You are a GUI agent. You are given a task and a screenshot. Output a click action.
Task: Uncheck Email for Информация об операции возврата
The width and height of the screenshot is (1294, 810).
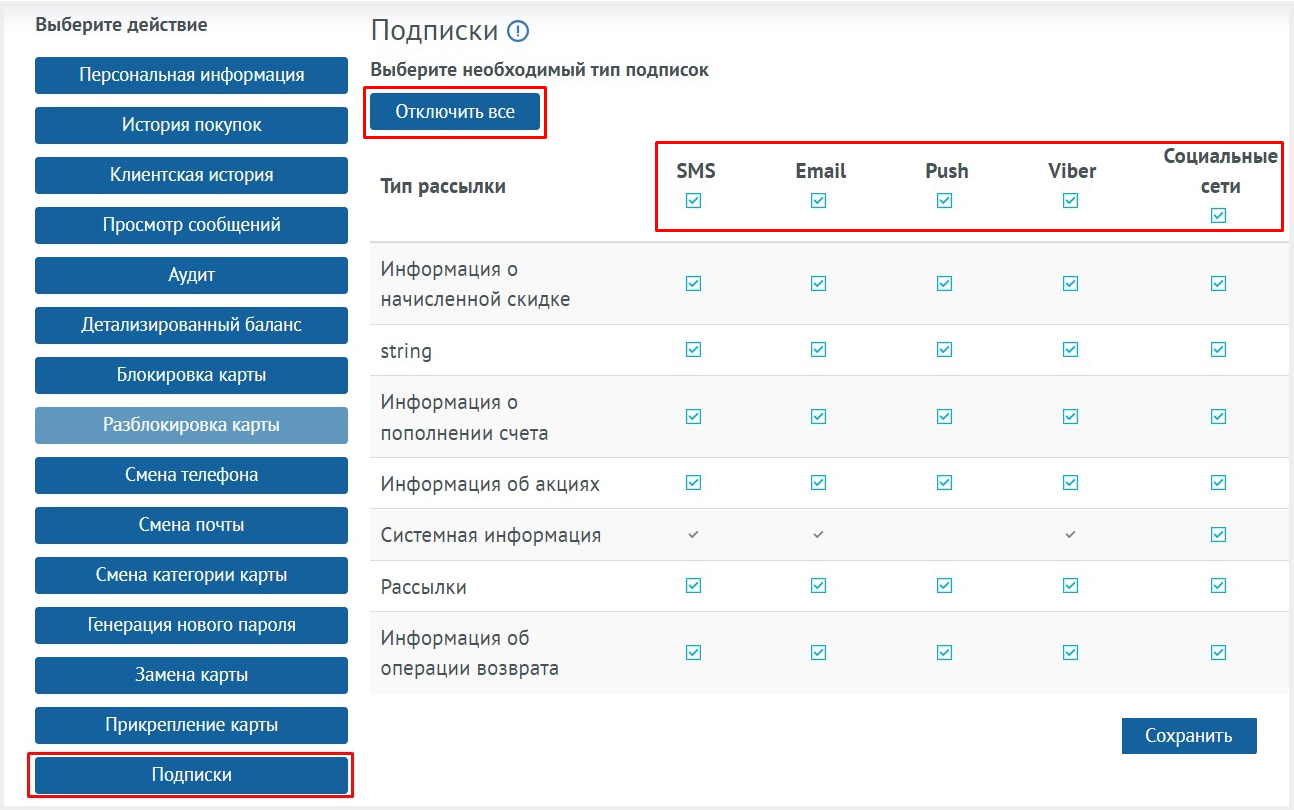click(819, 652)
